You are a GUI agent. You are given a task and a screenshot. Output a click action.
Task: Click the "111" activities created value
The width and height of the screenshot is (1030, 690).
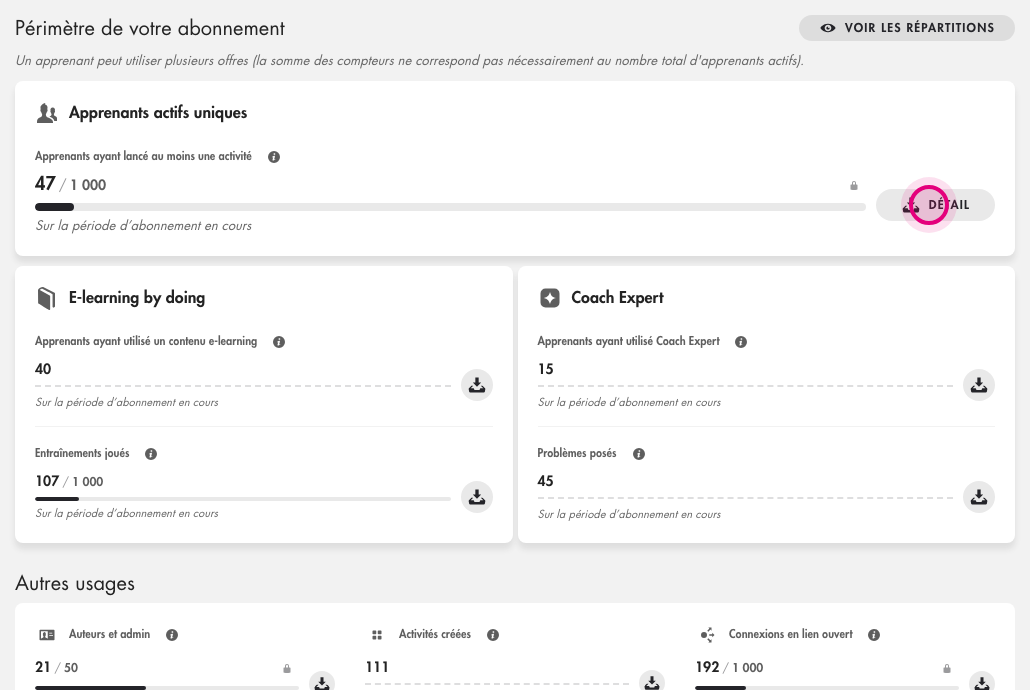377,667
